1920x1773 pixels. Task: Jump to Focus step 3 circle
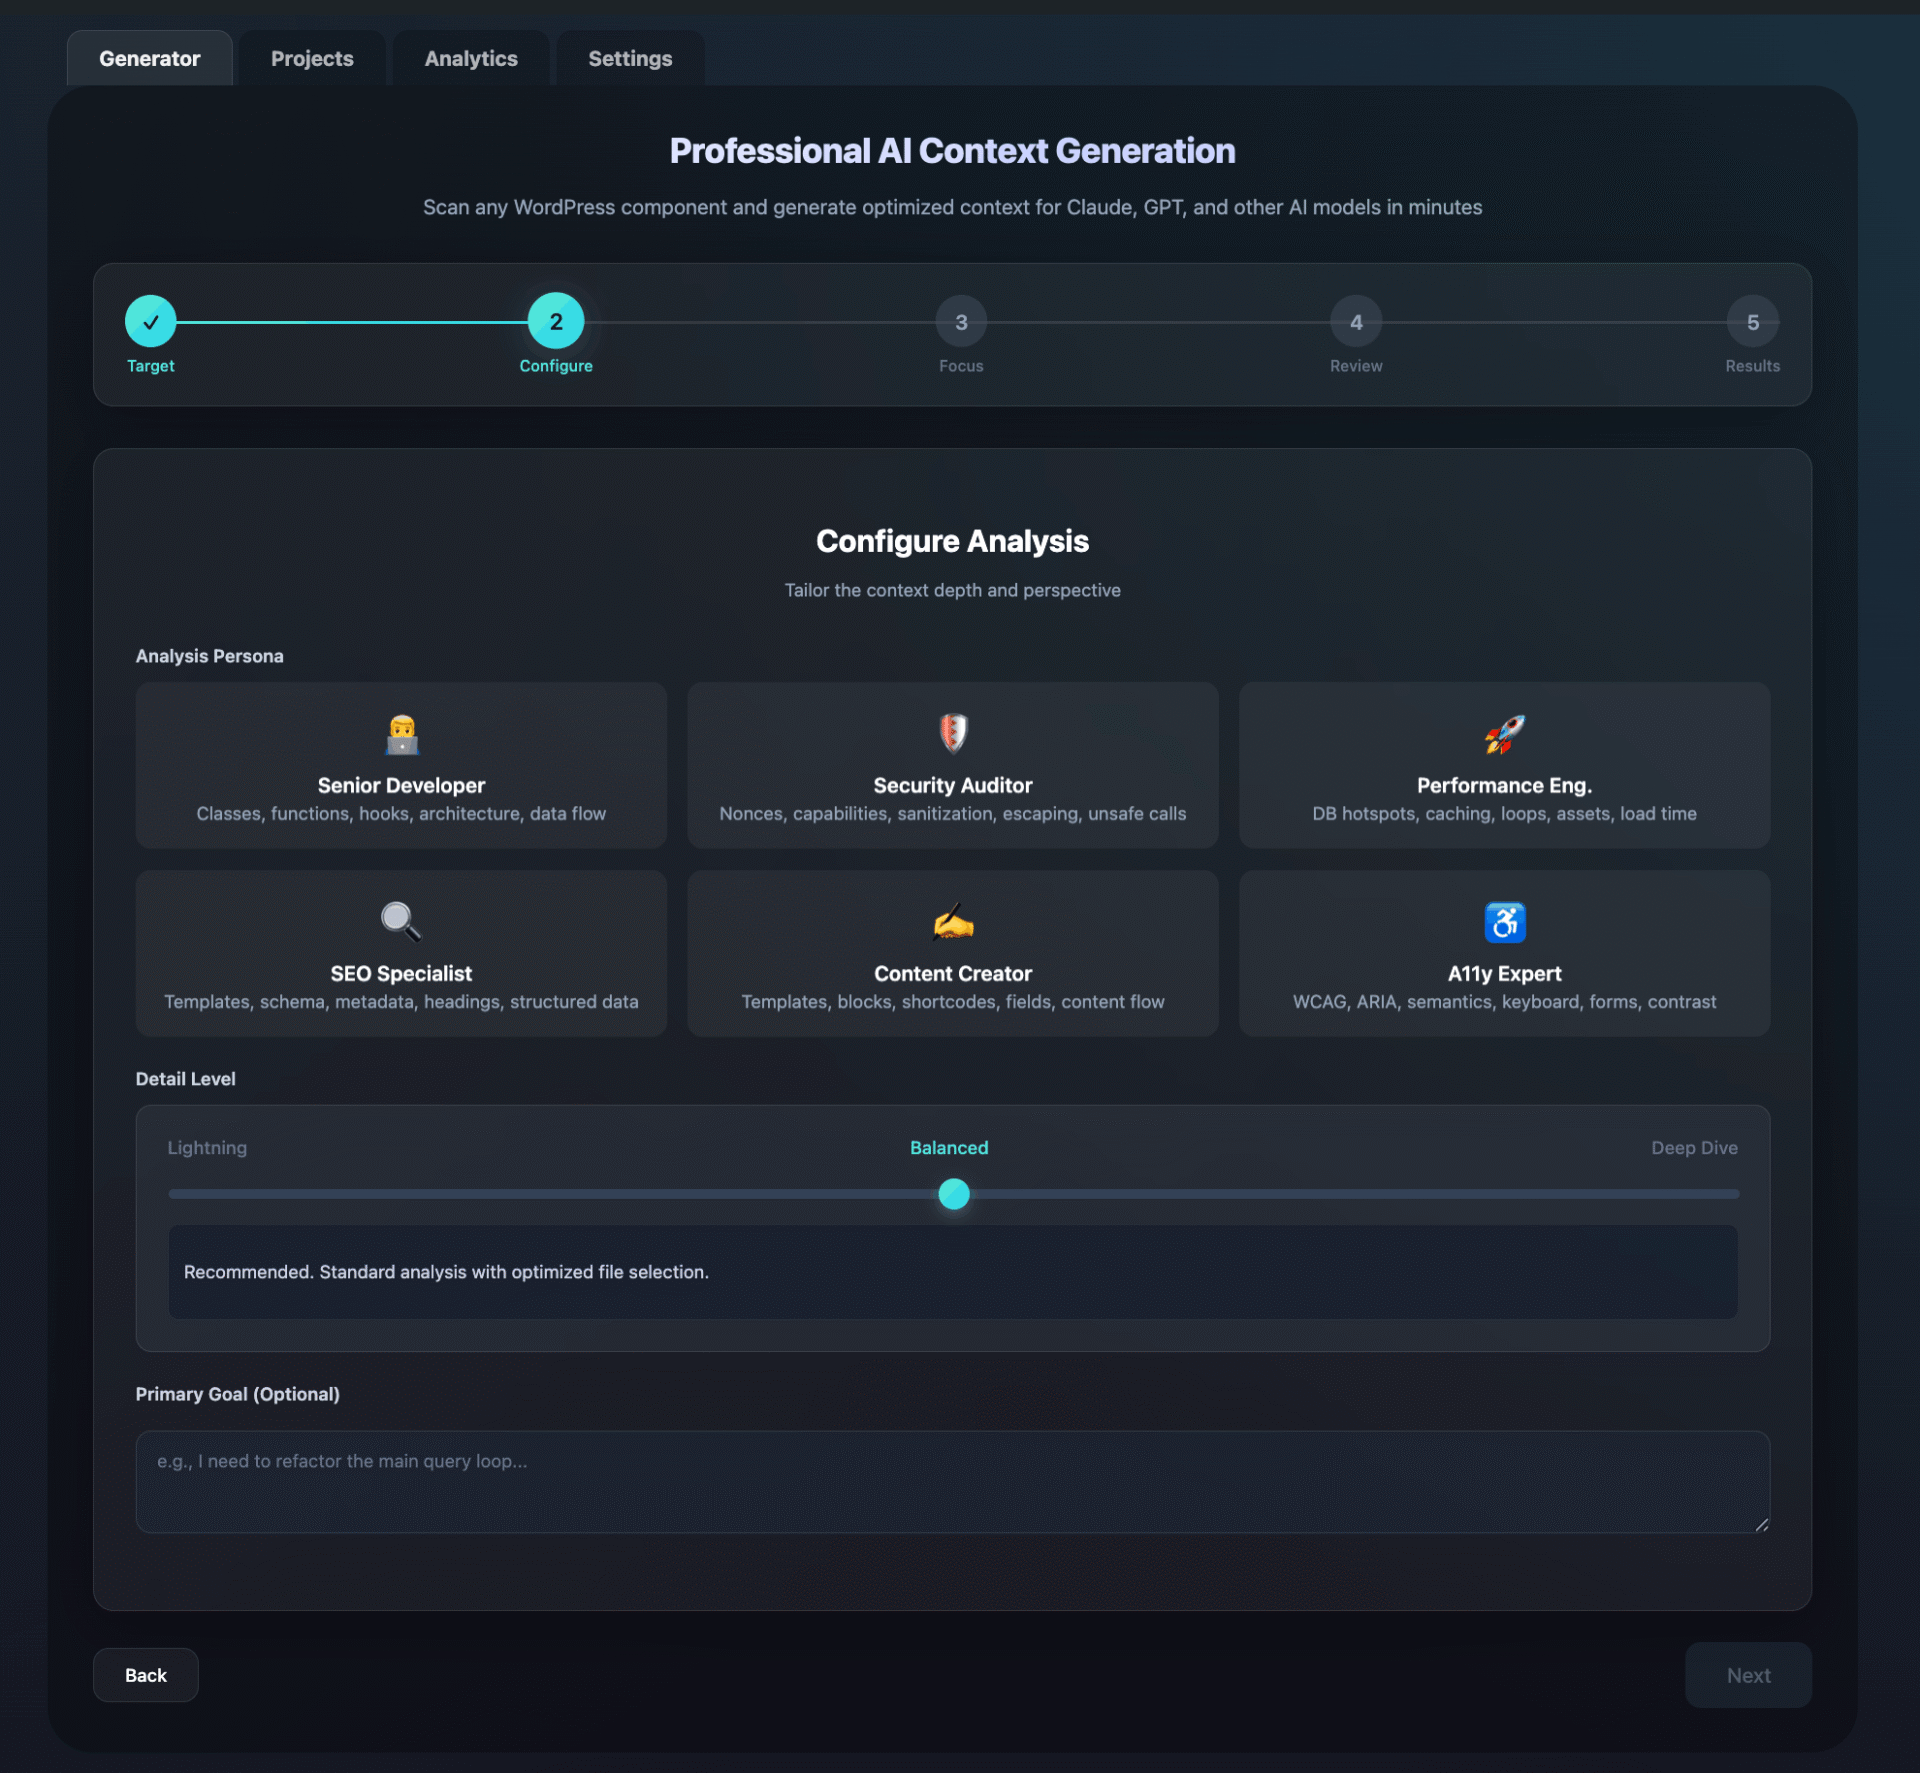point(961,322)
